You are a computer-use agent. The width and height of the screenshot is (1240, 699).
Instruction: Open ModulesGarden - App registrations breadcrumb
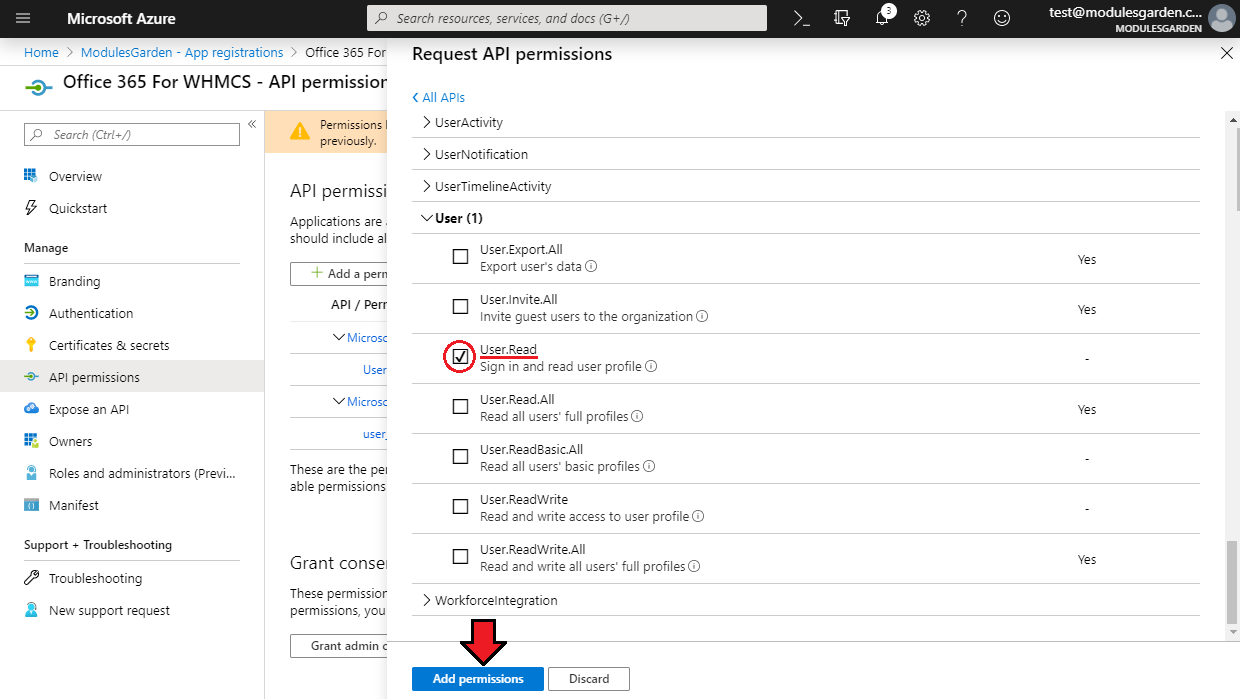click(x=182, y=53)
